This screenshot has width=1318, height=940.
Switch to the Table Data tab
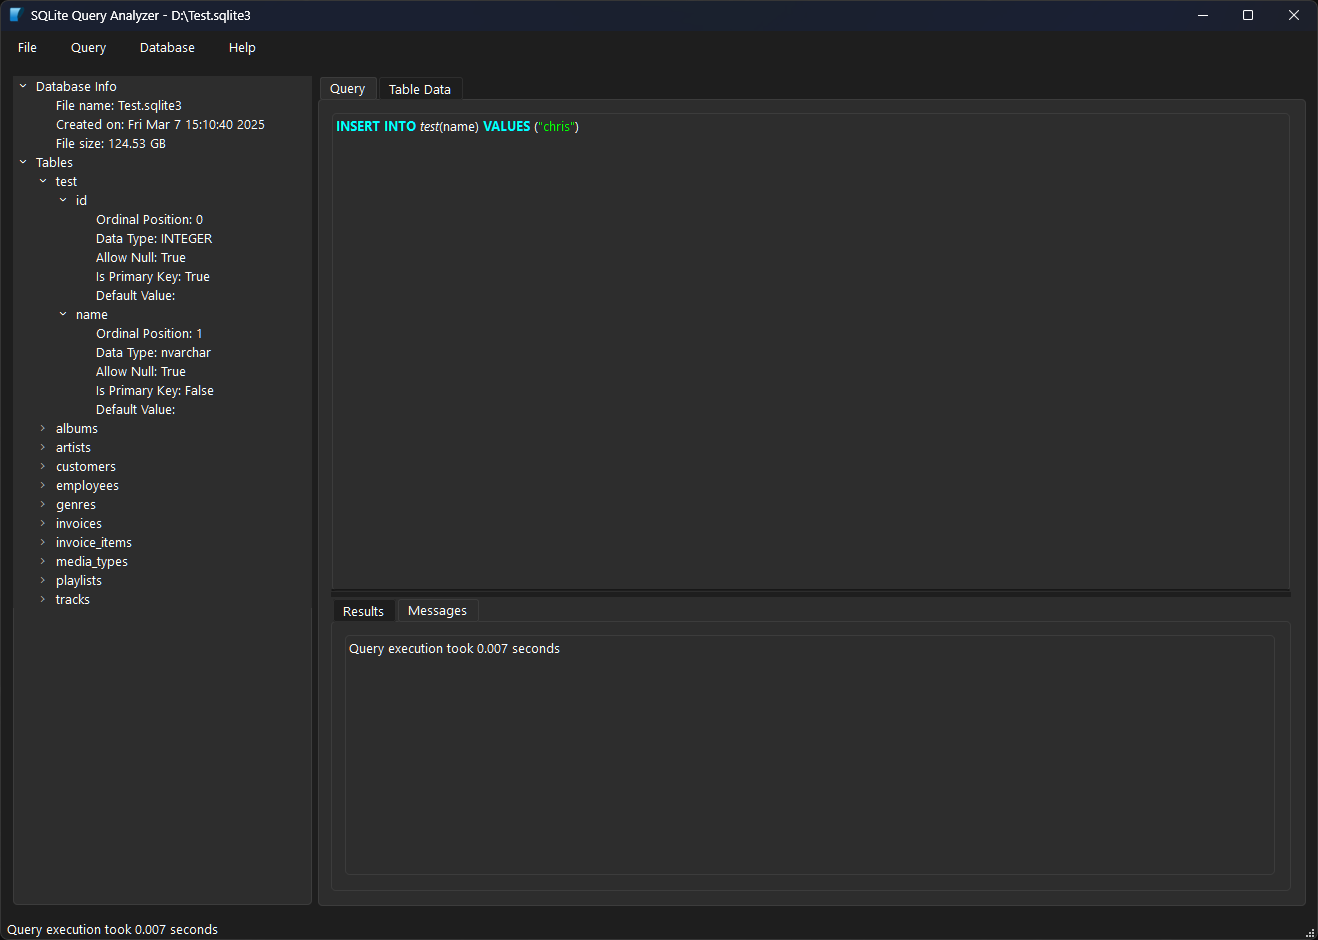pos(420,89)
